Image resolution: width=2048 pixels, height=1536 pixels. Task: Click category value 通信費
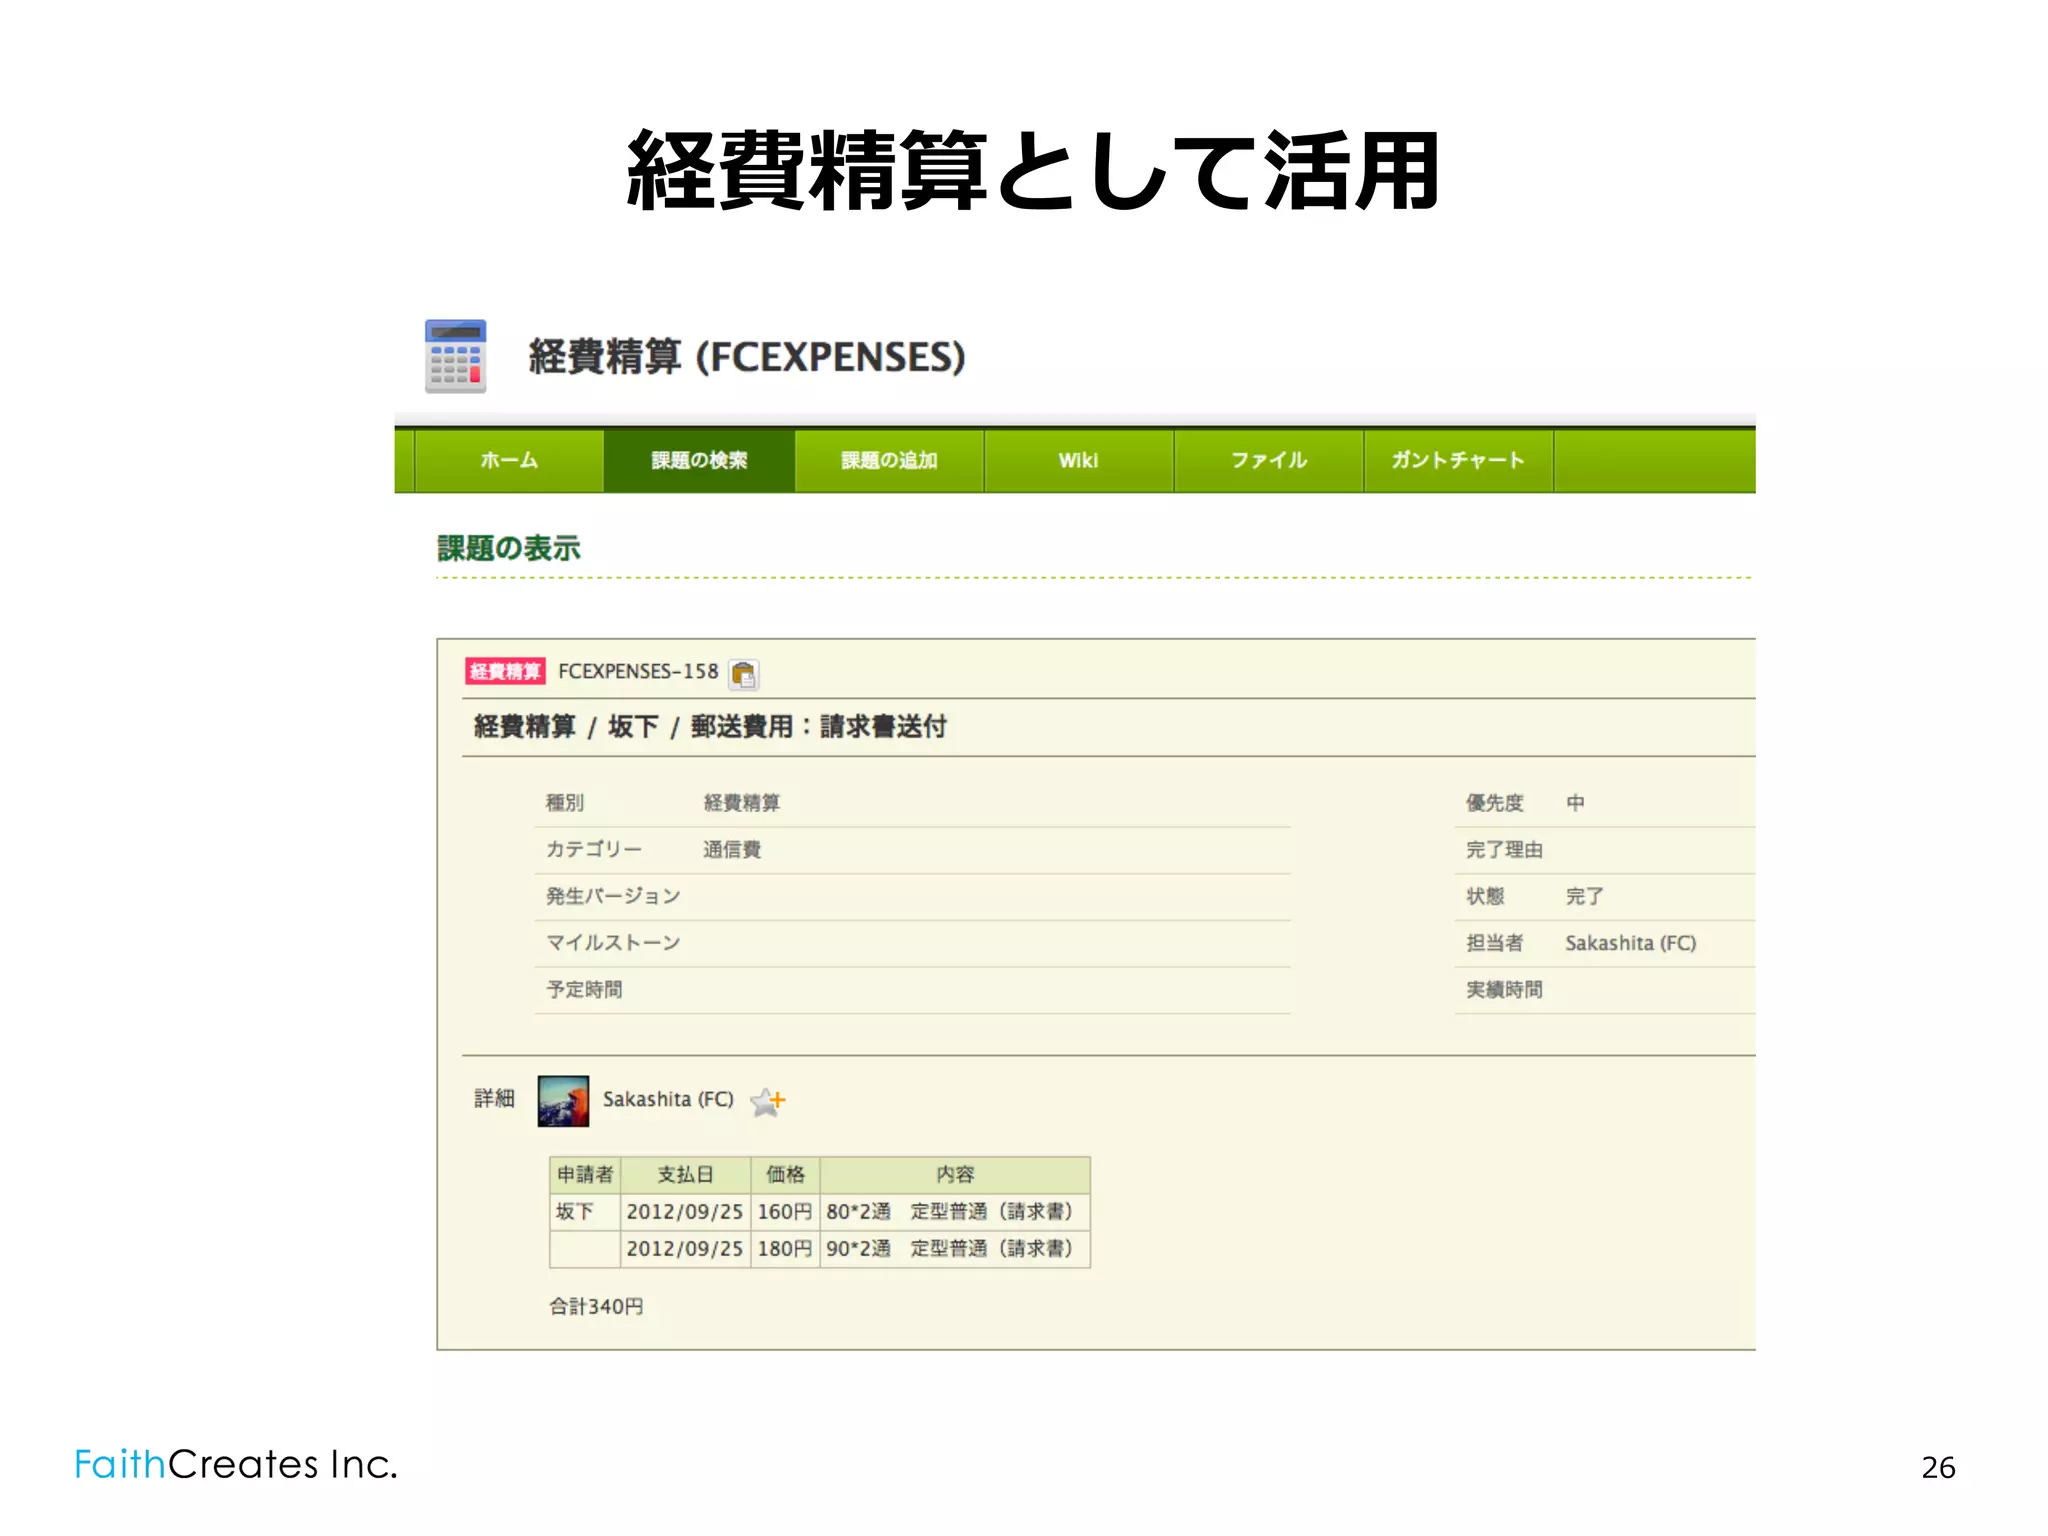point(731,849)
